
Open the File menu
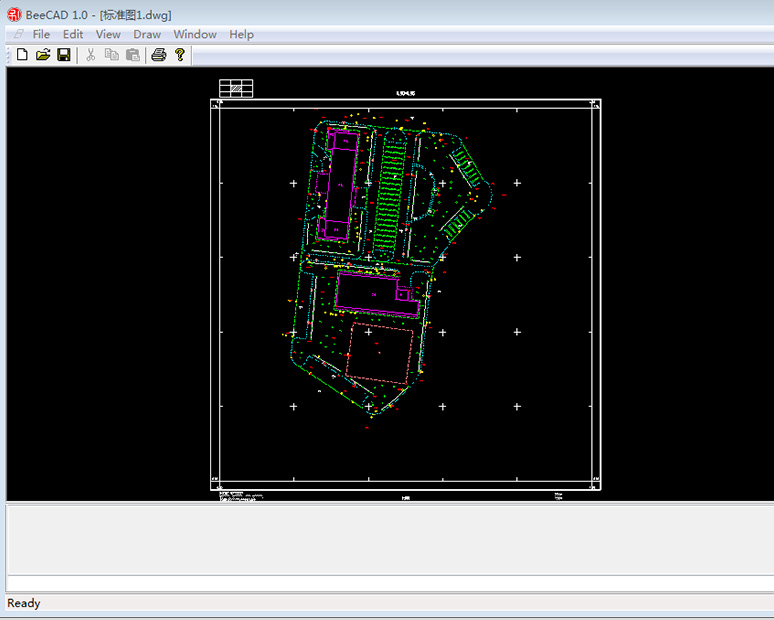pos(41,34)
